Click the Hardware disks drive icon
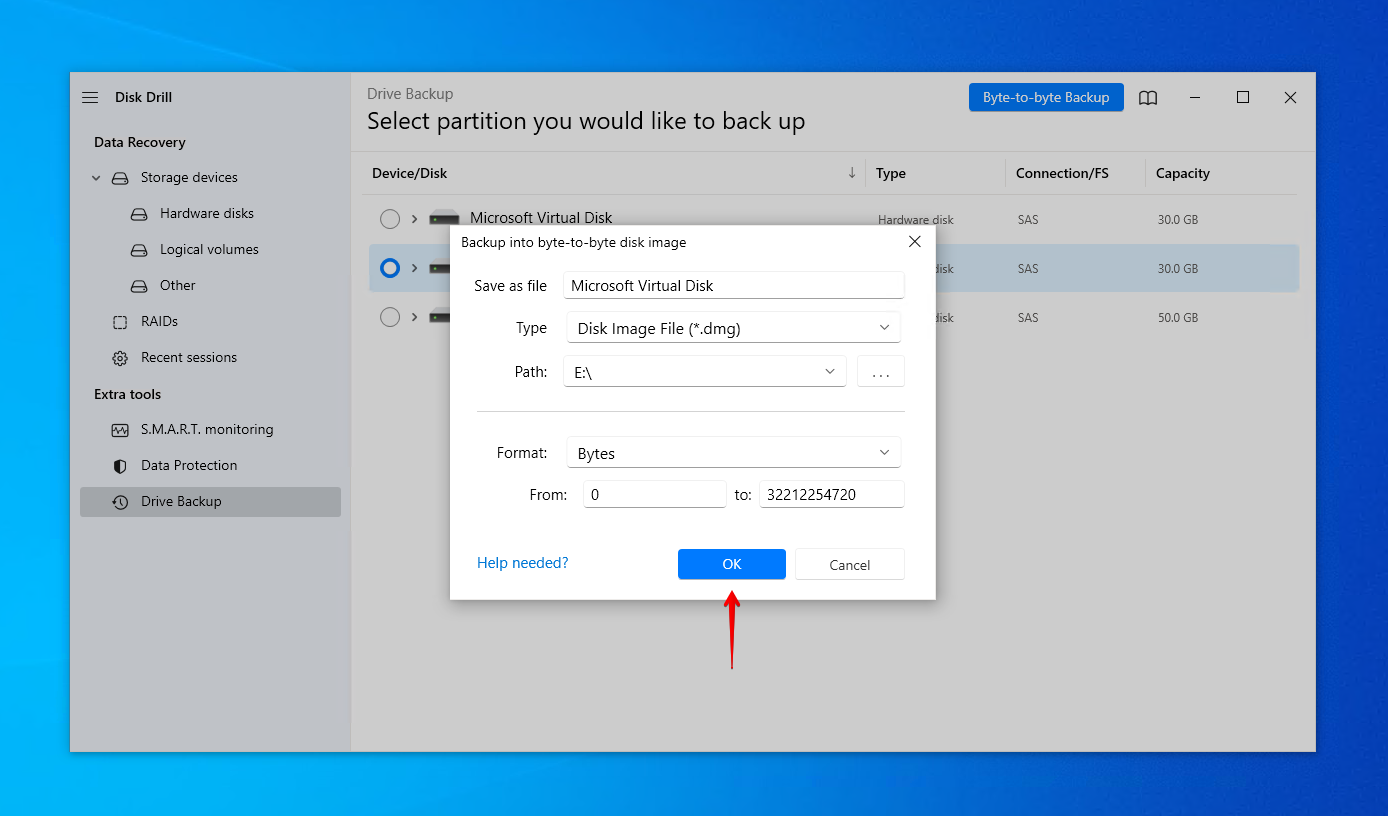Screen dimensions: 1388x816 pyautogui.click(x=139, y=214)
